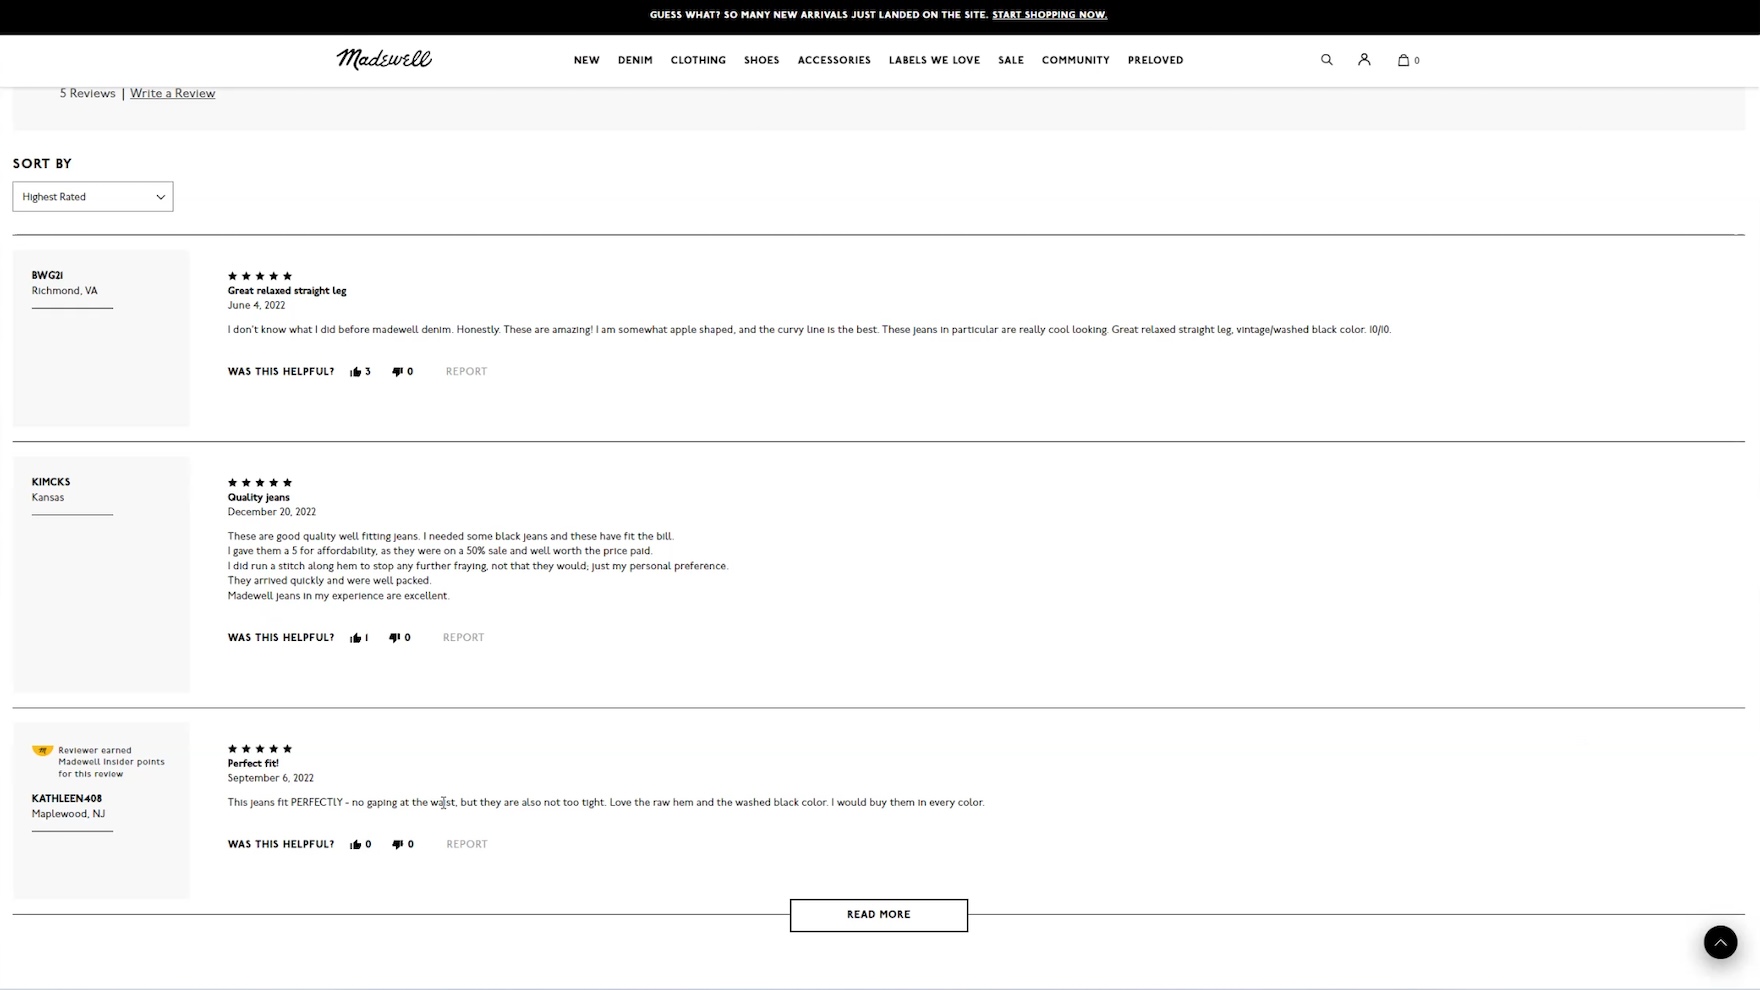Click Read More to load reviews
The width and height of the screenshot is (1760, 990).
click(x=878, y=915)
